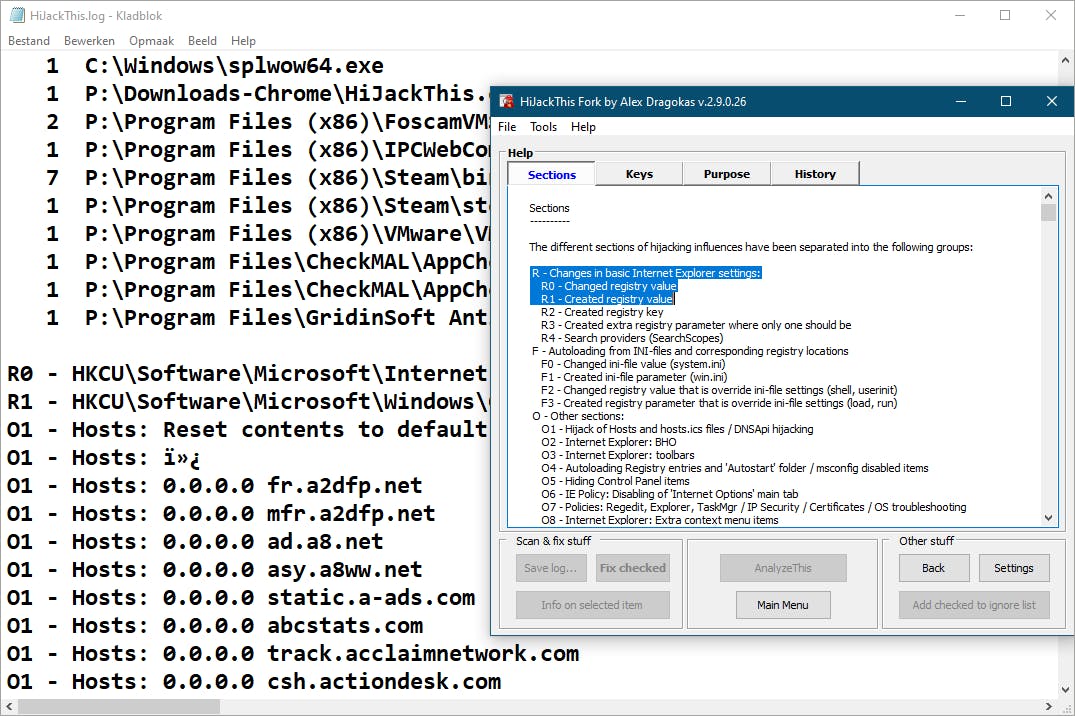Click Kladblok horizontal scrollbar left arrow

[x=9, y=706]
